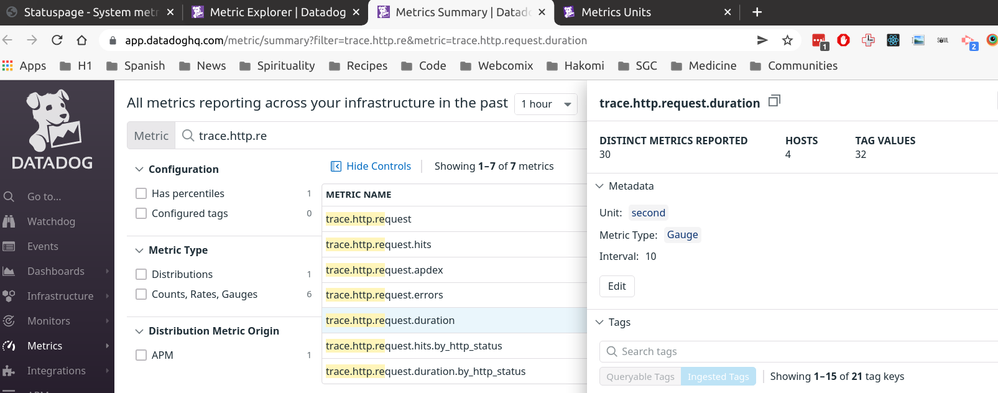Focus the Search tags input field
This screenshot has width=998, height=393.
click(x=799, y=352)
